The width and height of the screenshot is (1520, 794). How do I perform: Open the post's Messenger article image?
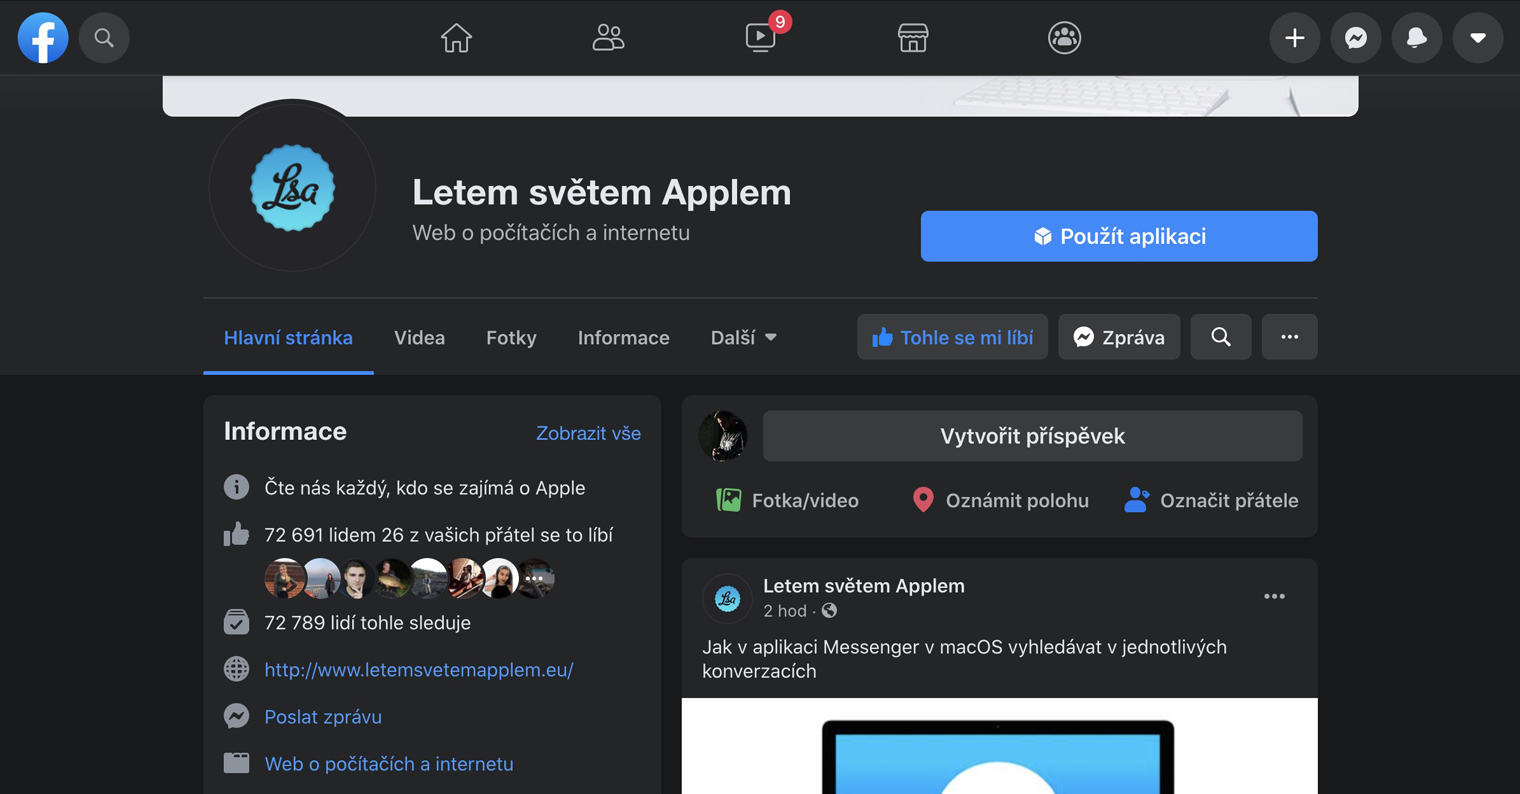(x=1000, y=746)
